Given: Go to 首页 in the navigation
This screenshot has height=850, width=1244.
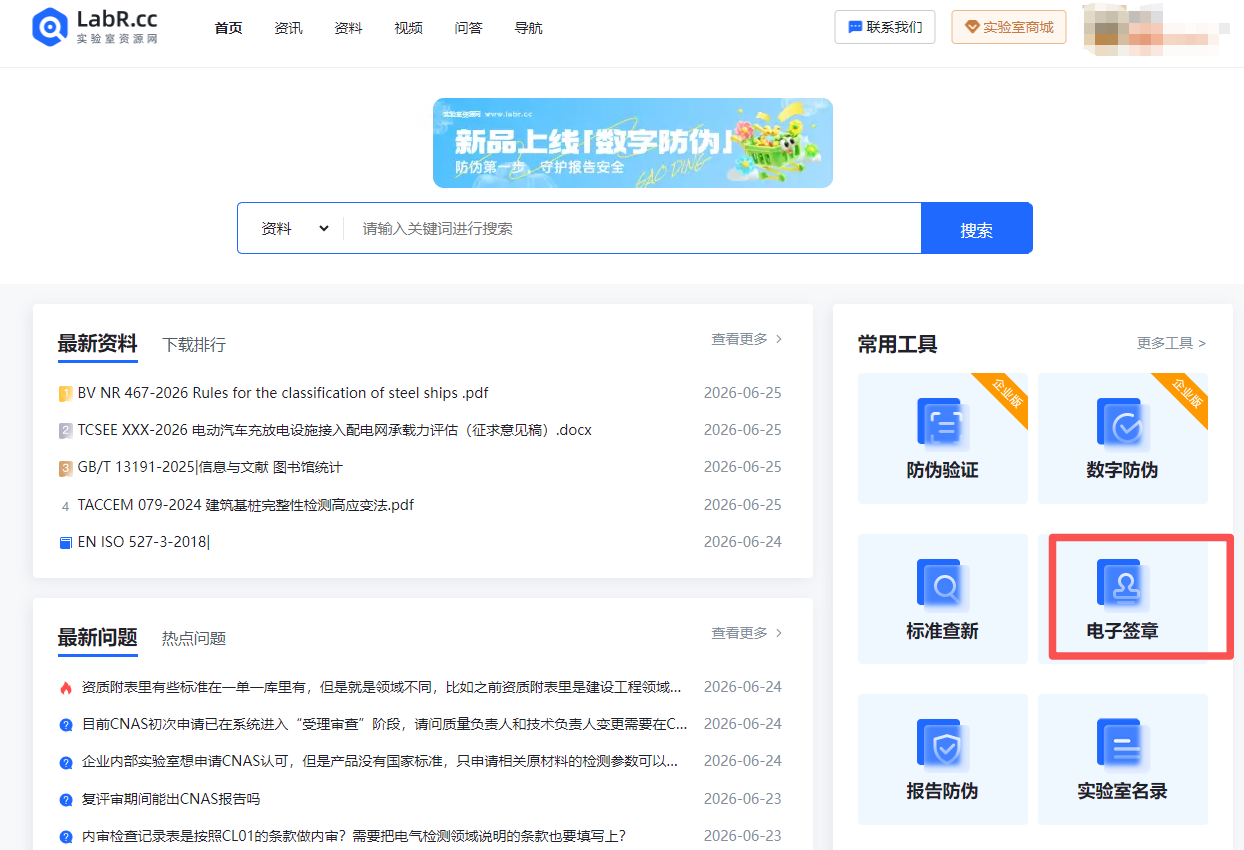Looking at the screenshot, I should click(x=228, y=28).
